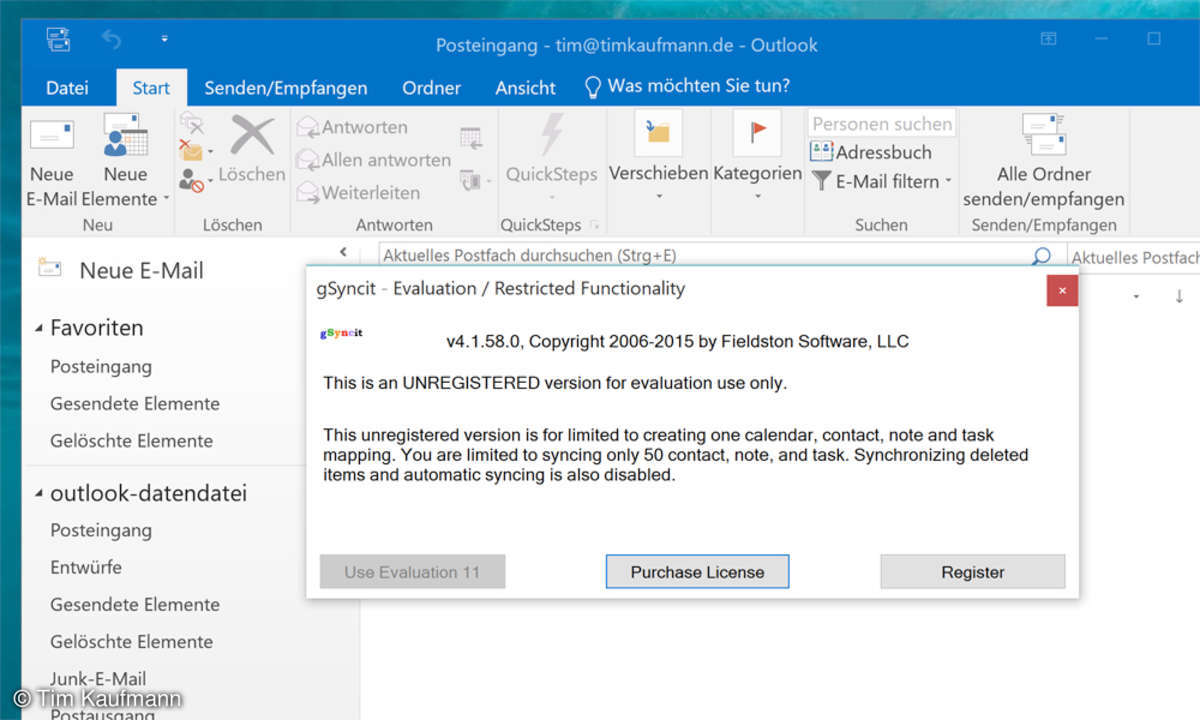Screen dimensions: 1200x720
Task: Open the Entwürfe folder
Action: pos(86,567)
